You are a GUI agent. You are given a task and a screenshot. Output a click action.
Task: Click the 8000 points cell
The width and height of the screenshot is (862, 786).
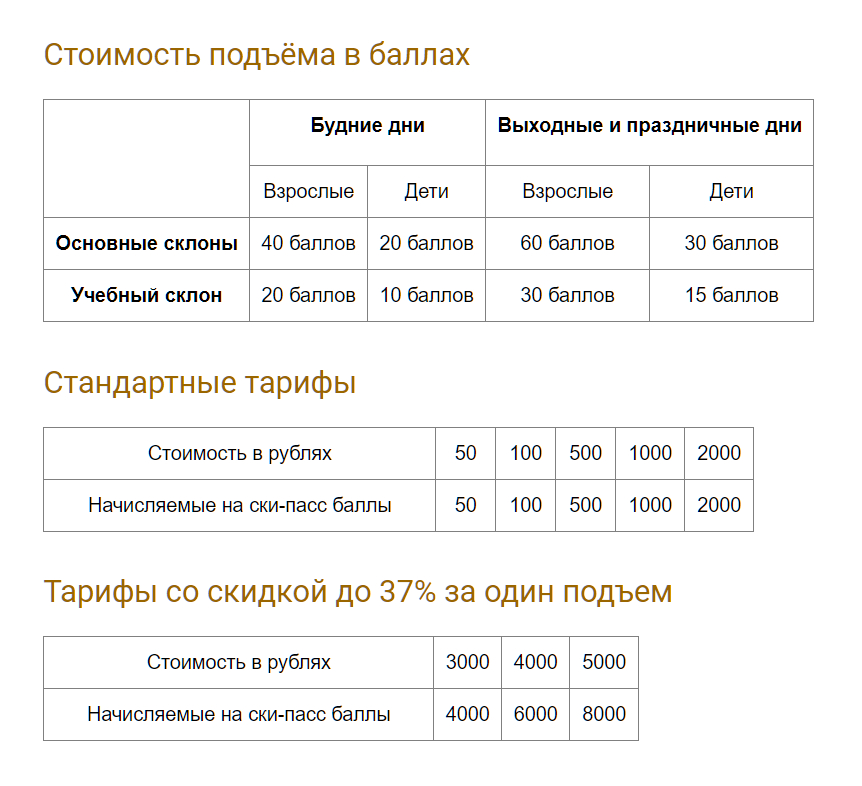coord(604,714)
